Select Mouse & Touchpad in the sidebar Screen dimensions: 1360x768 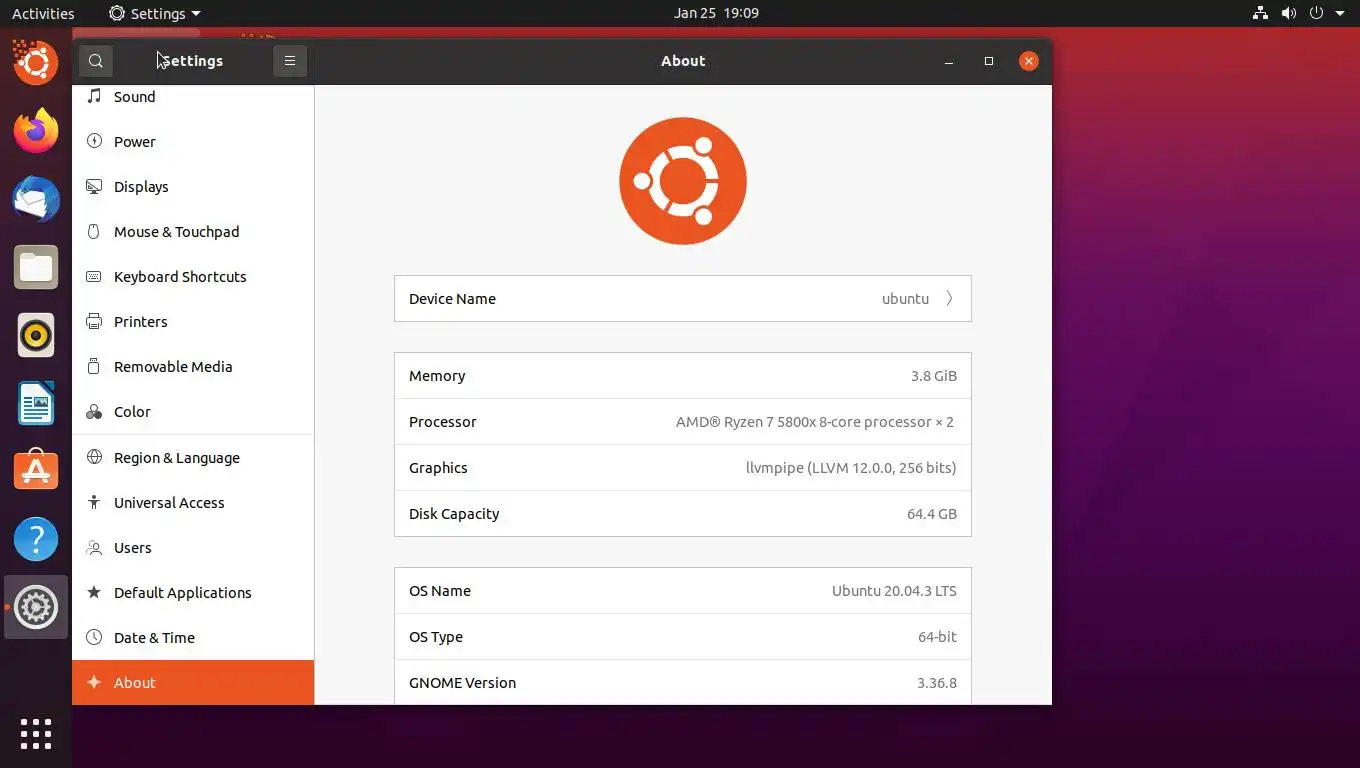(193, 231)
